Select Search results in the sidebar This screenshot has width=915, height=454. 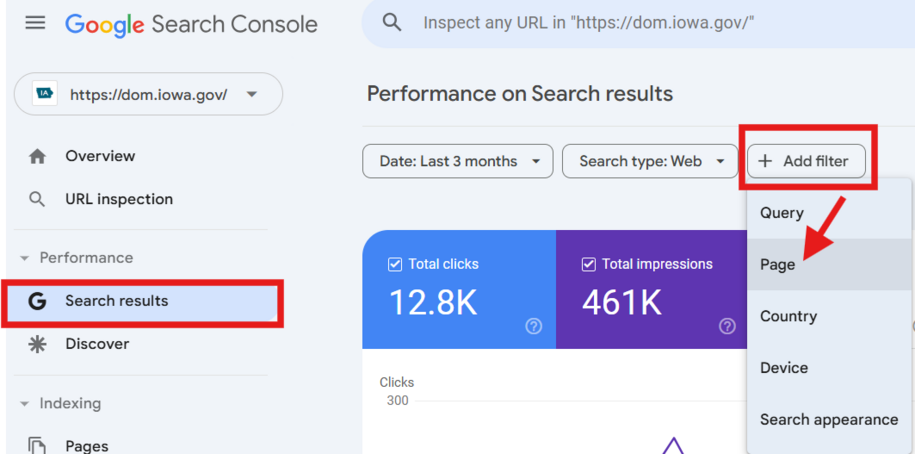pos(142,302)
